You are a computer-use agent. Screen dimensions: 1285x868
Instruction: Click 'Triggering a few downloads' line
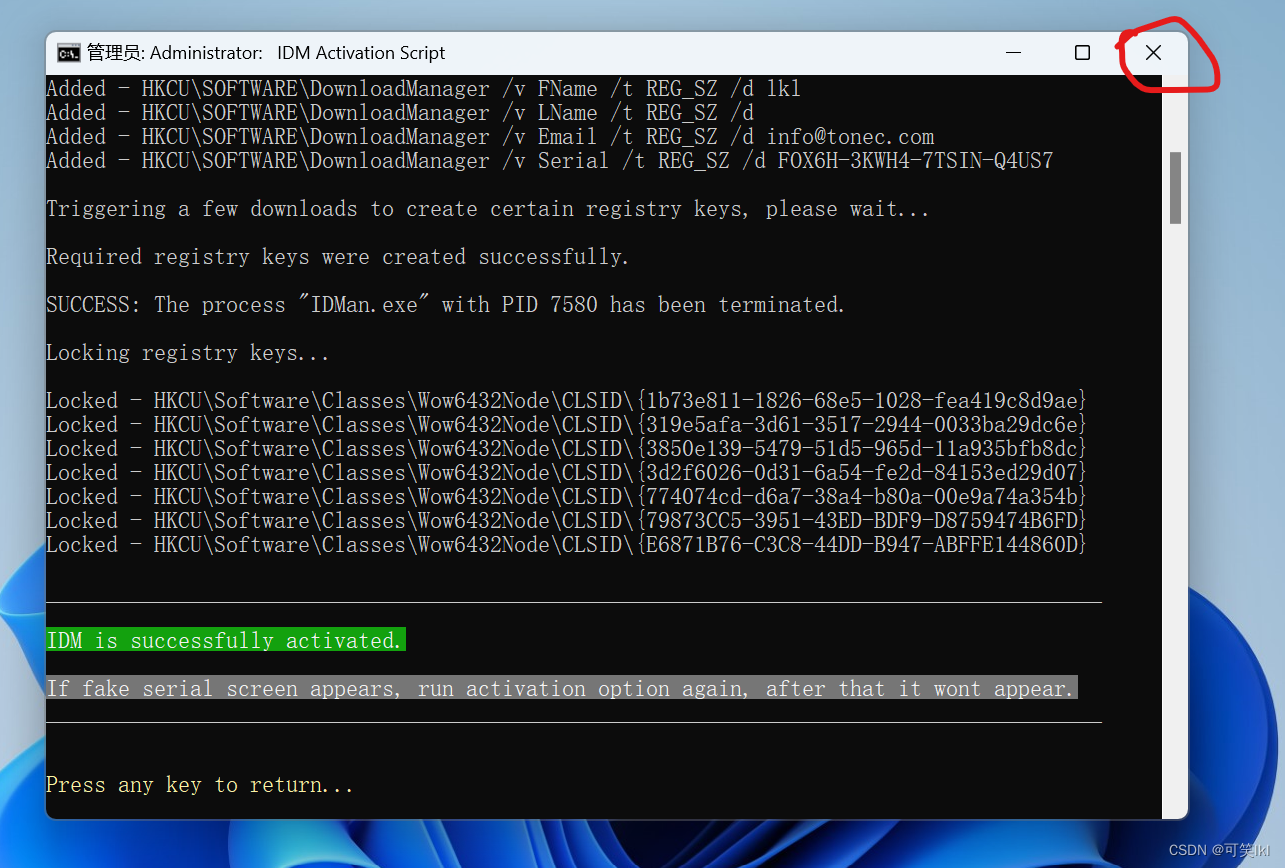click(488, 209)
